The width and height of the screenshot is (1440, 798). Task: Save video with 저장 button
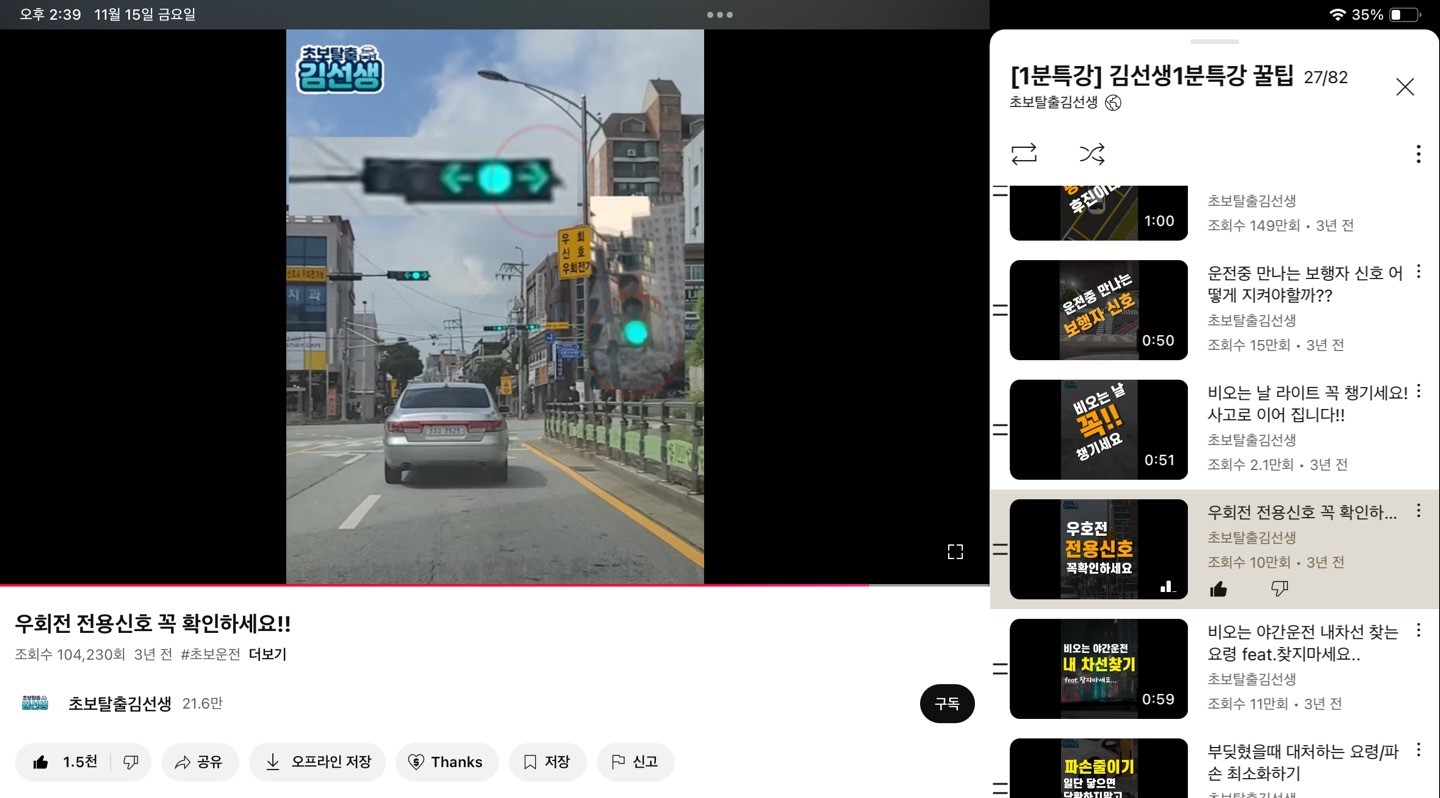pyautogui.click(x=548, y=762)
